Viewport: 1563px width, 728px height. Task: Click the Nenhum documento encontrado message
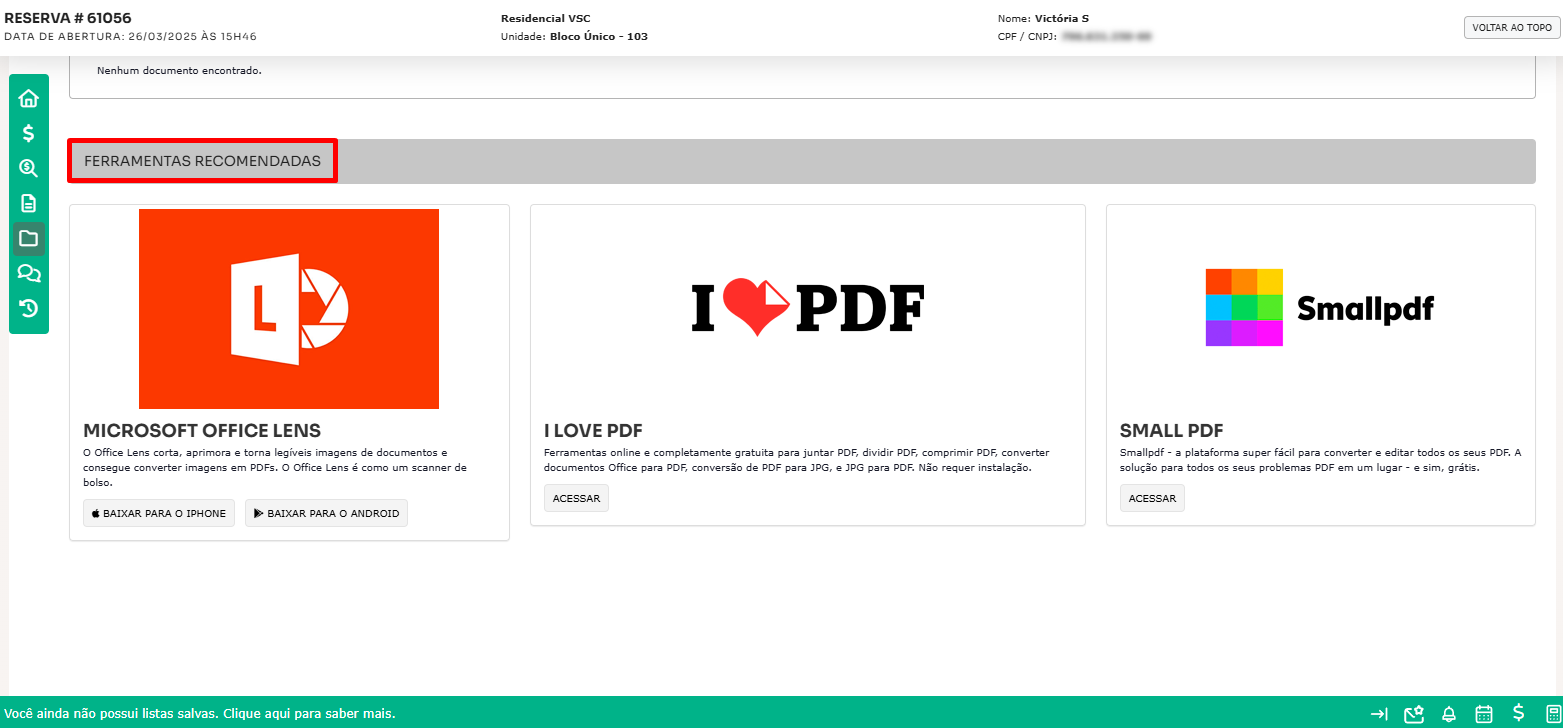pos(179,71)
